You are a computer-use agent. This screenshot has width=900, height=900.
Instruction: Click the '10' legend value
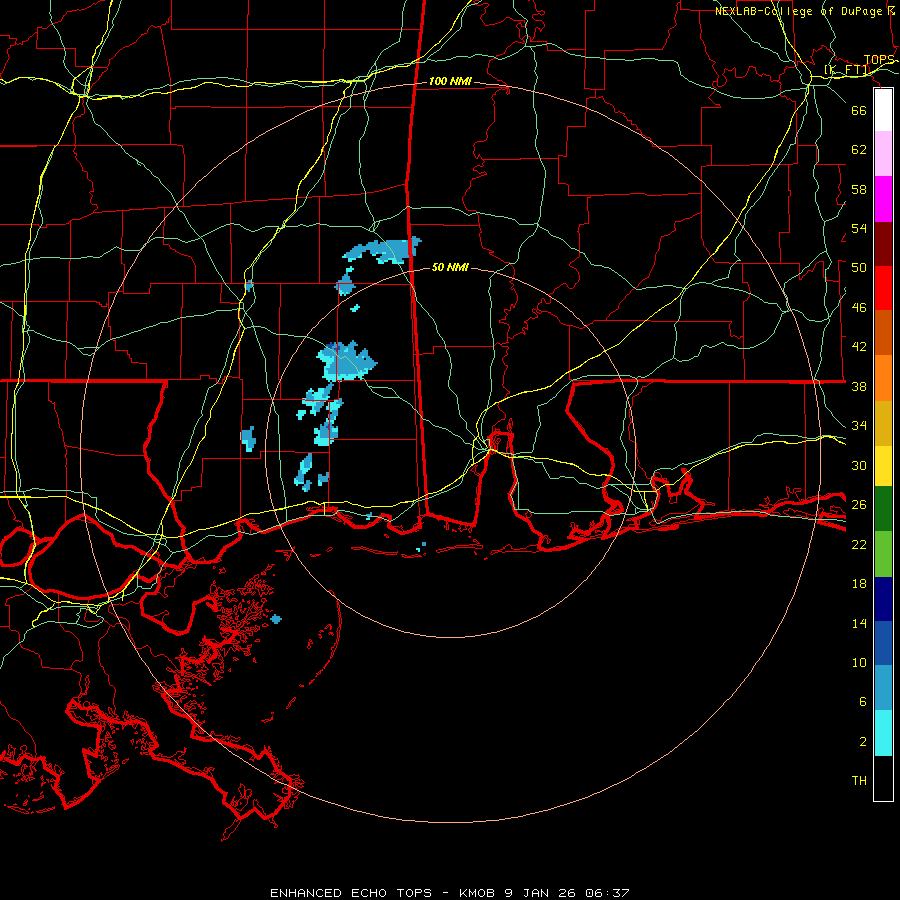click(859, 662)
